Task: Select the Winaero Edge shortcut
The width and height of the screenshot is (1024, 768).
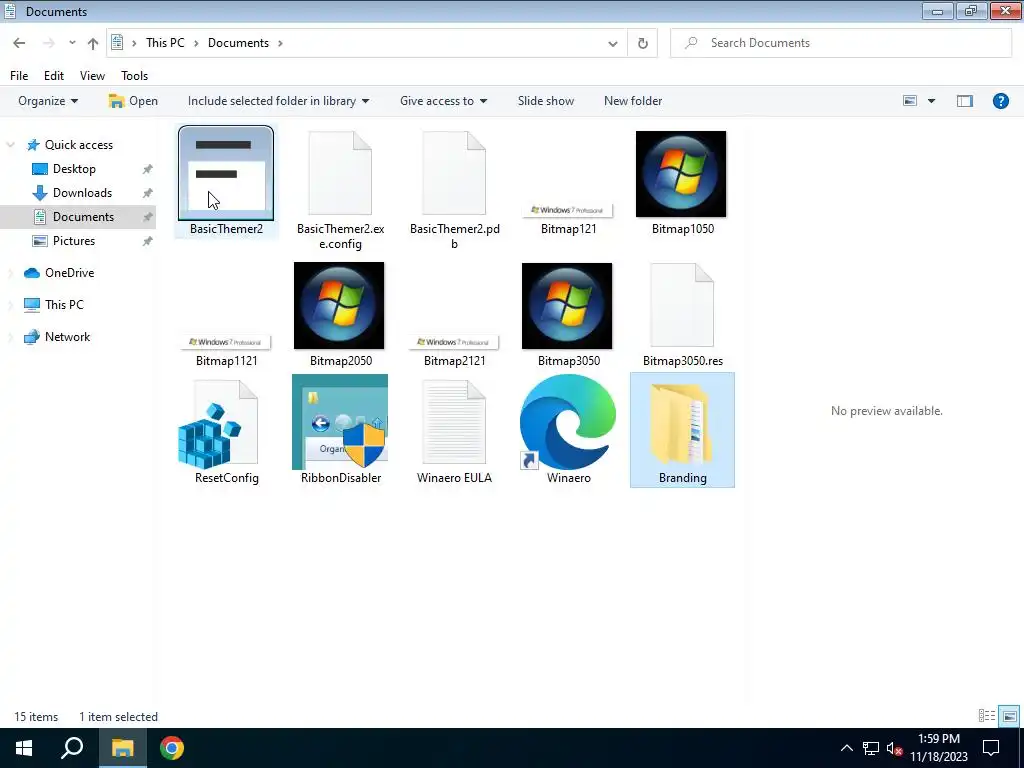Action: pyautogui.click(x=568, y=430)
